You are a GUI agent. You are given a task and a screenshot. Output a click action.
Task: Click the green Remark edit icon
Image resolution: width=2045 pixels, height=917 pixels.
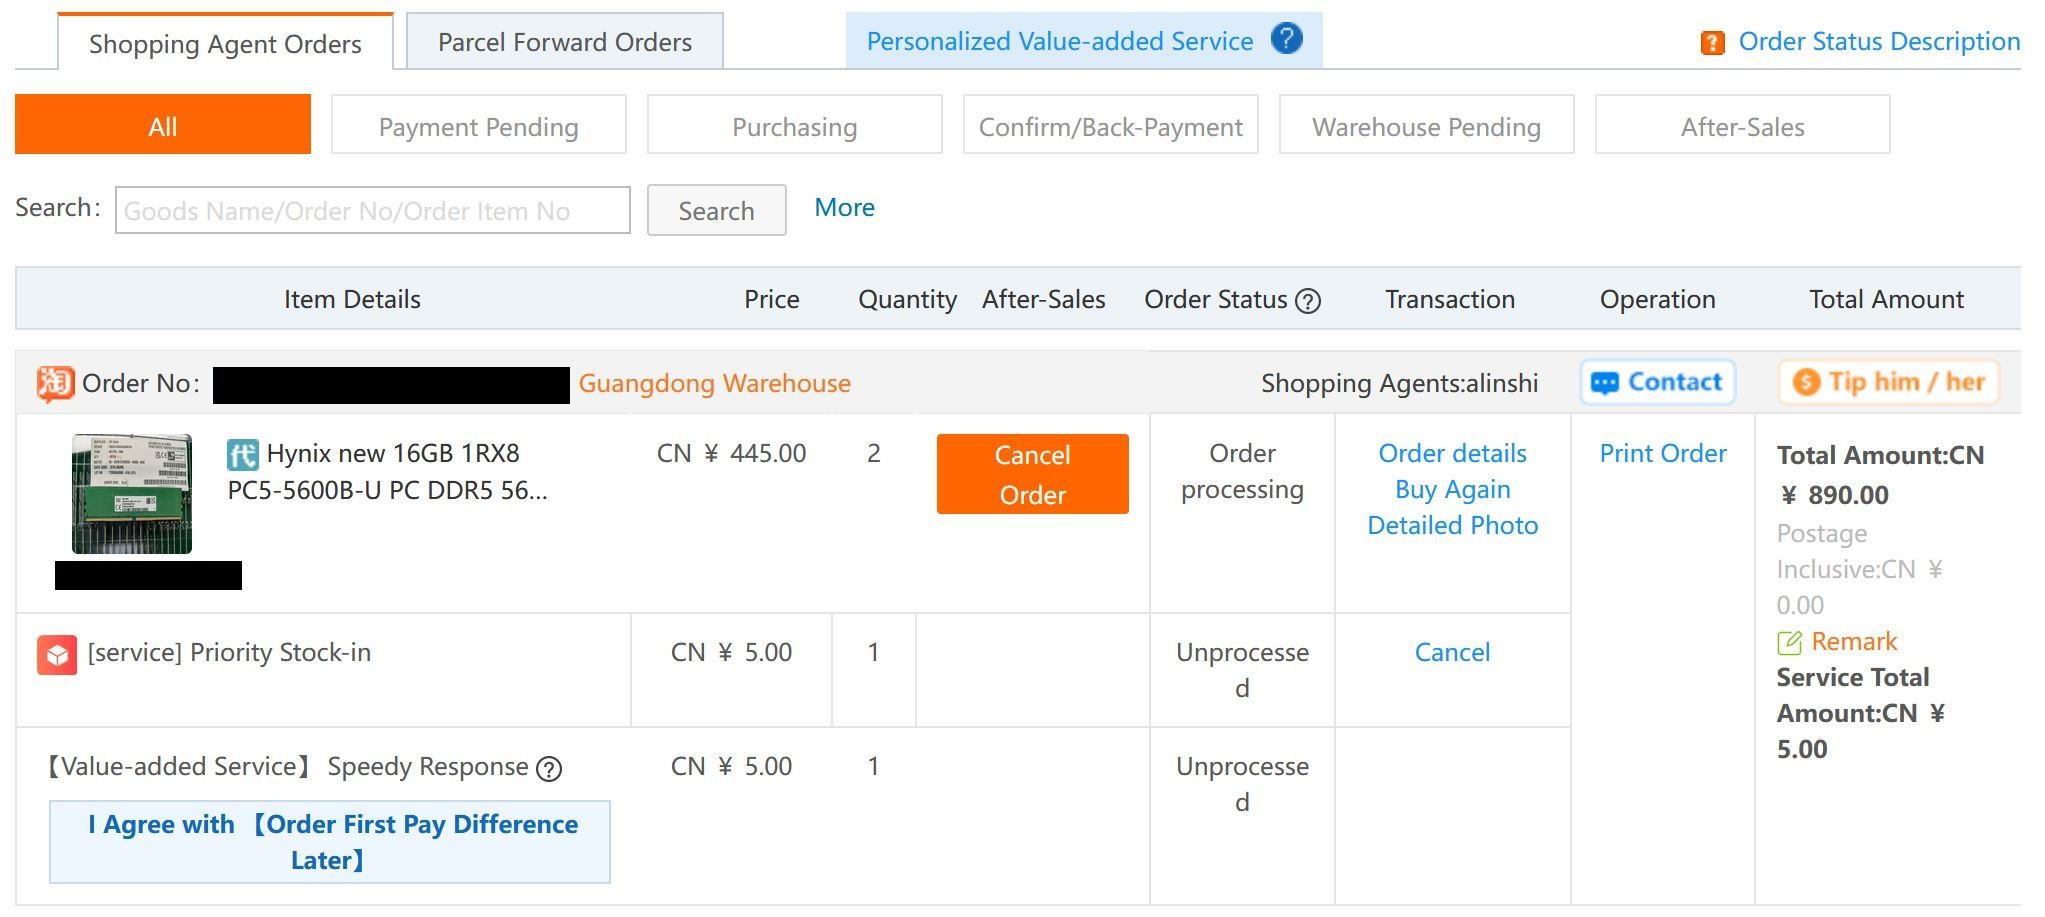pos(1790,642)
